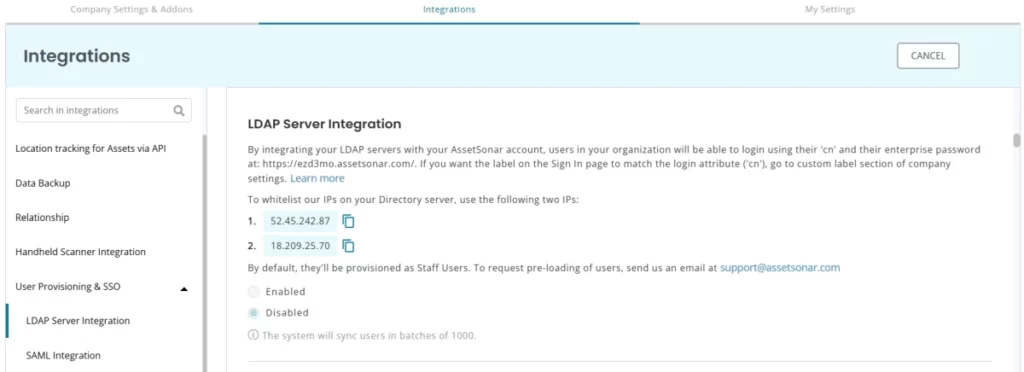Switch to Company Settings & Addons tab
Screen dimensions: 1024x372
131,10
